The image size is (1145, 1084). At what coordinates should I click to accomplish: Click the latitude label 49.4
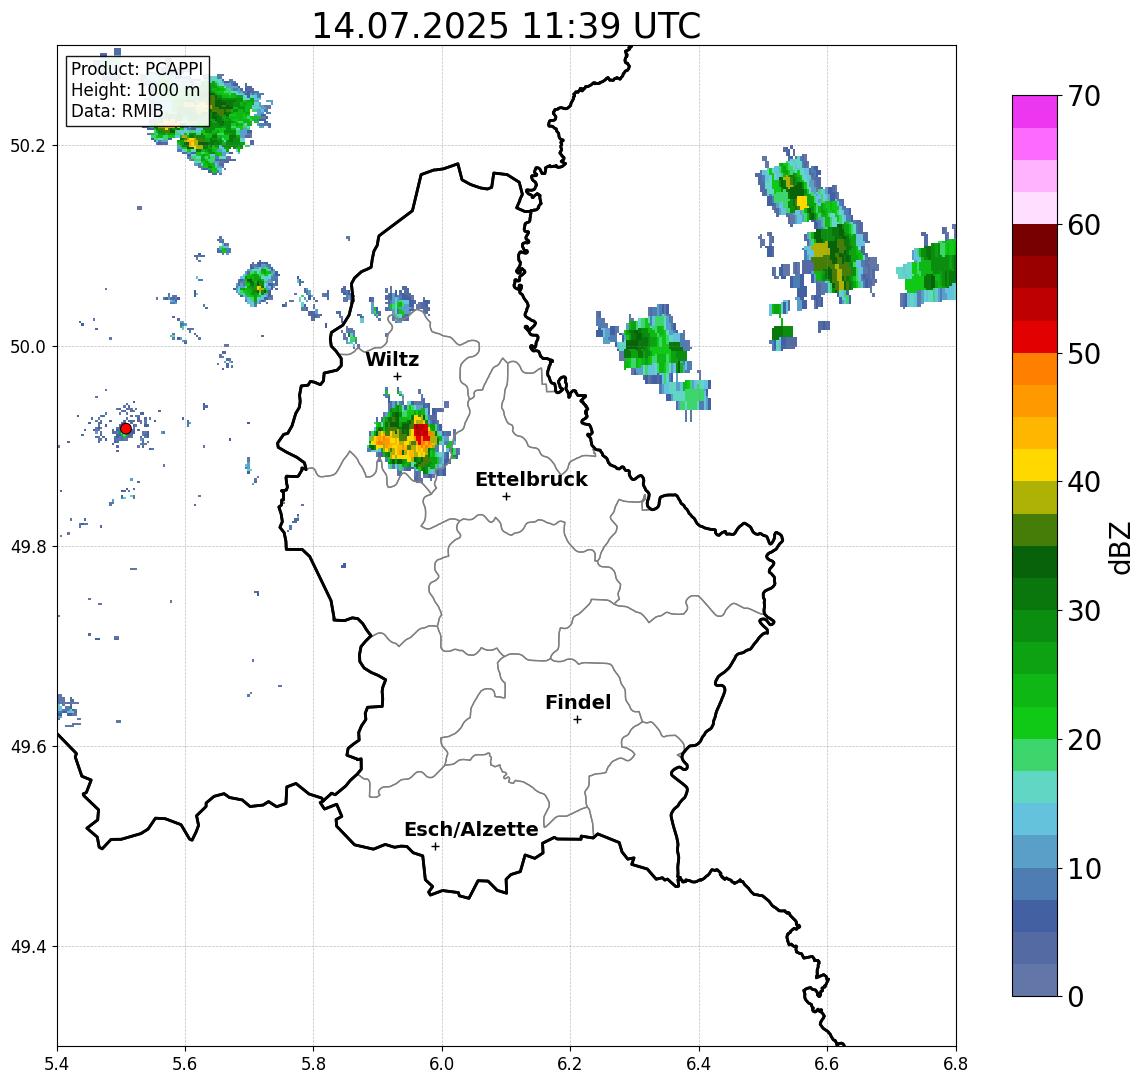pos(28,947)
